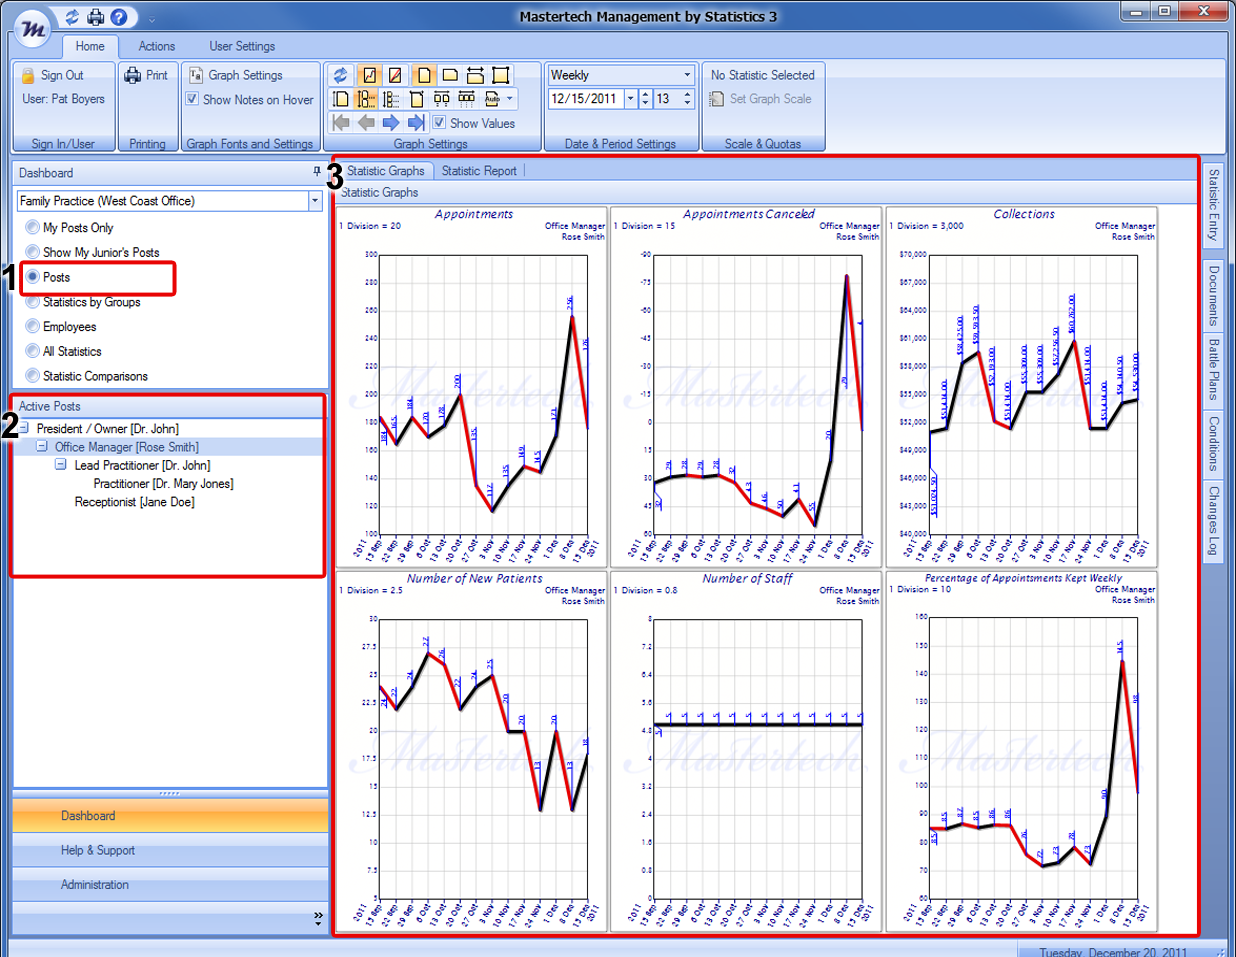This screenshot has height=957, width=1236.
Task: Open the Documents side tab
Action: (1213, 295)
